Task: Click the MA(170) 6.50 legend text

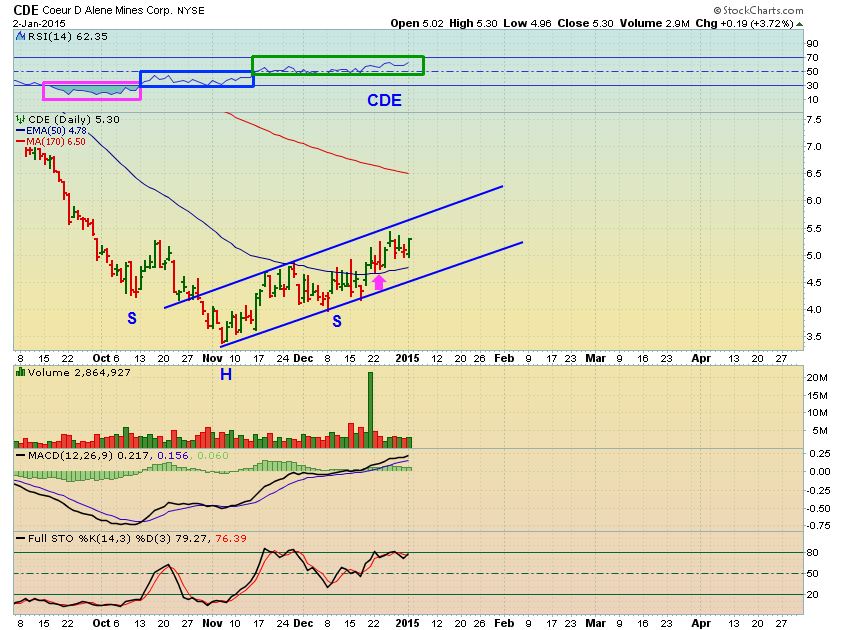Action: click(56, 142)
